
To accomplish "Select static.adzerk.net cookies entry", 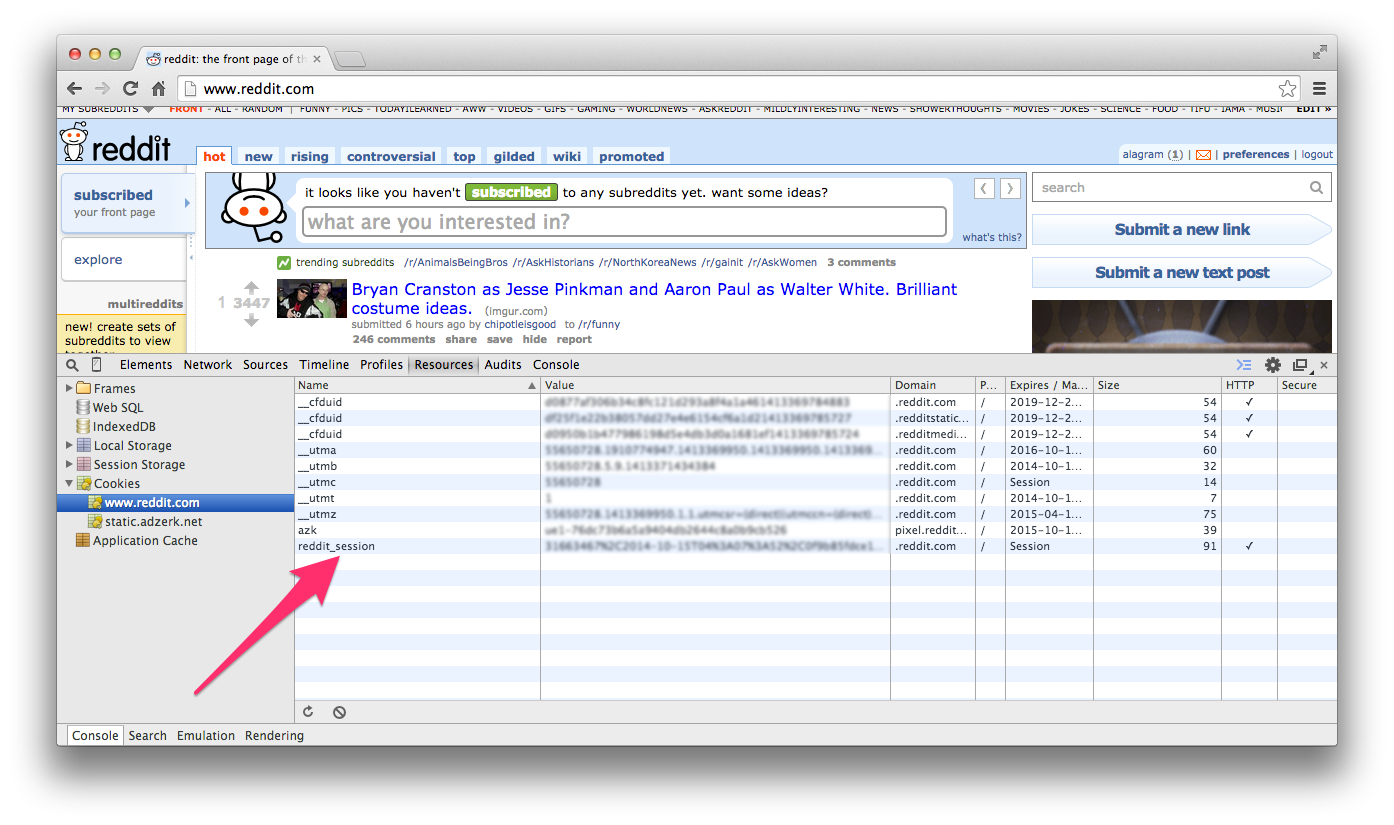I will (x=153, y=521).
